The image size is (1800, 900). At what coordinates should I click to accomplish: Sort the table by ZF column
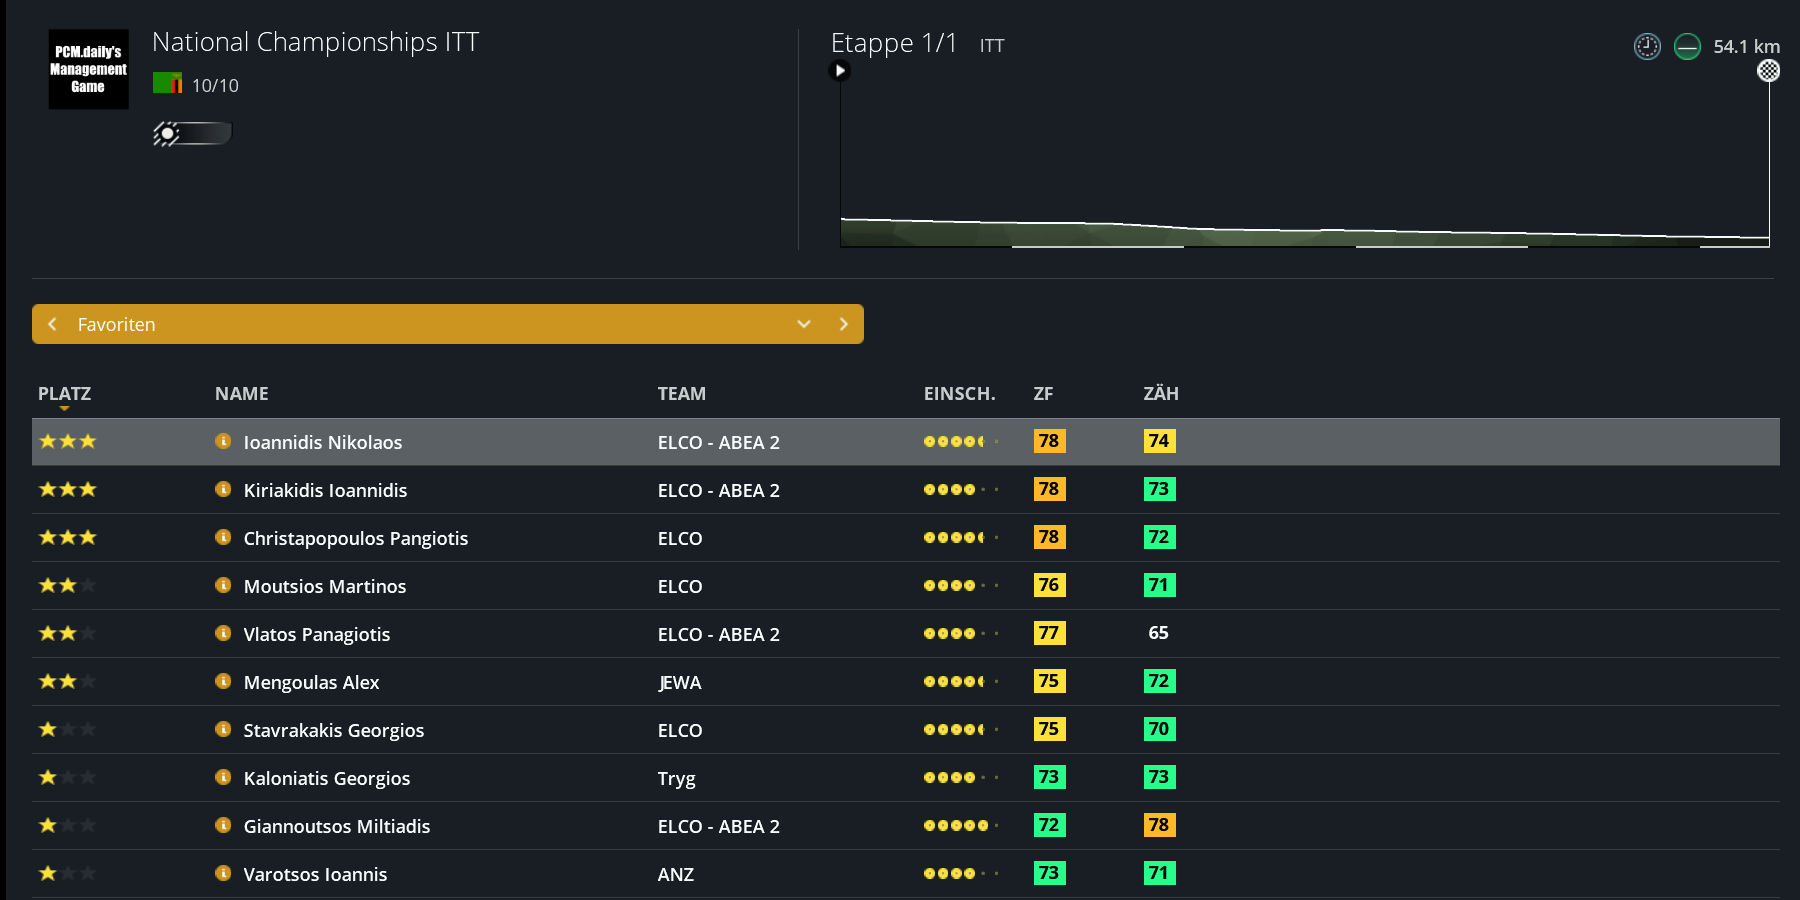coord(1043,393)
